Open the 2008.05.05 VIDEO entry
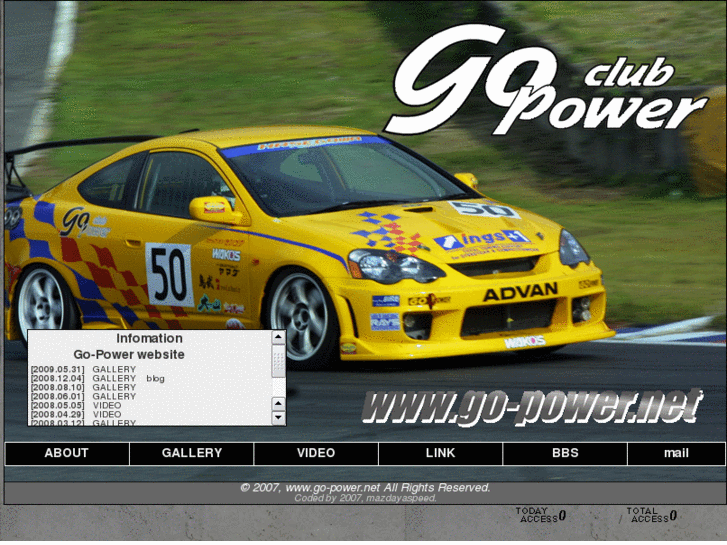 [x=107, y=405]
